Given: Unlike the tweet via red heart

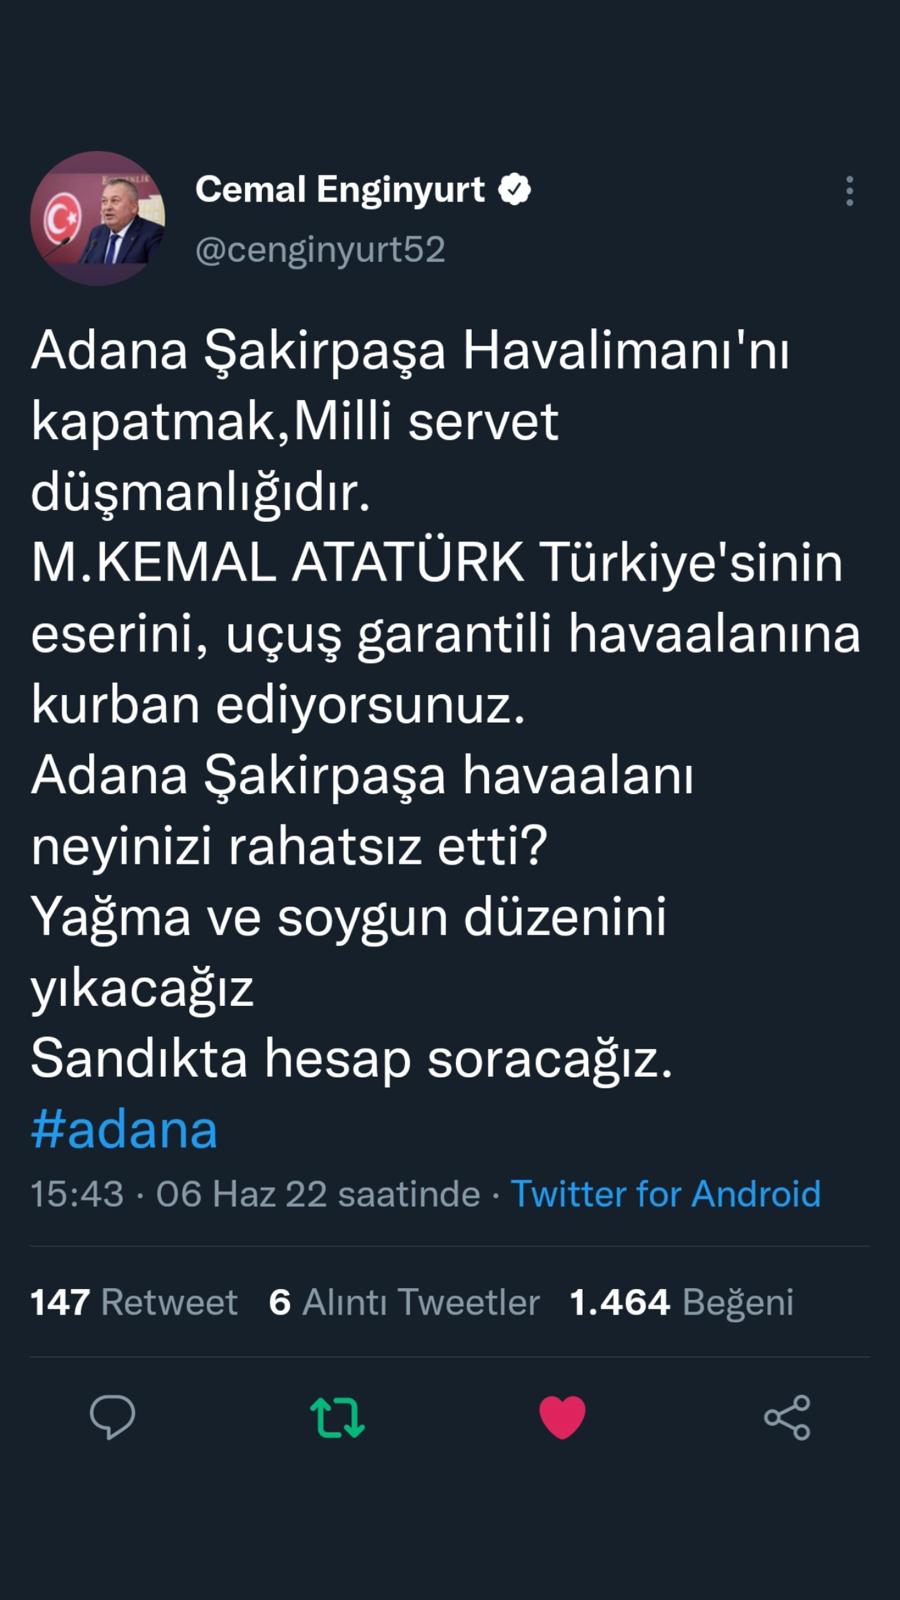Looking at the screenshot, I should click(562, 1417).
